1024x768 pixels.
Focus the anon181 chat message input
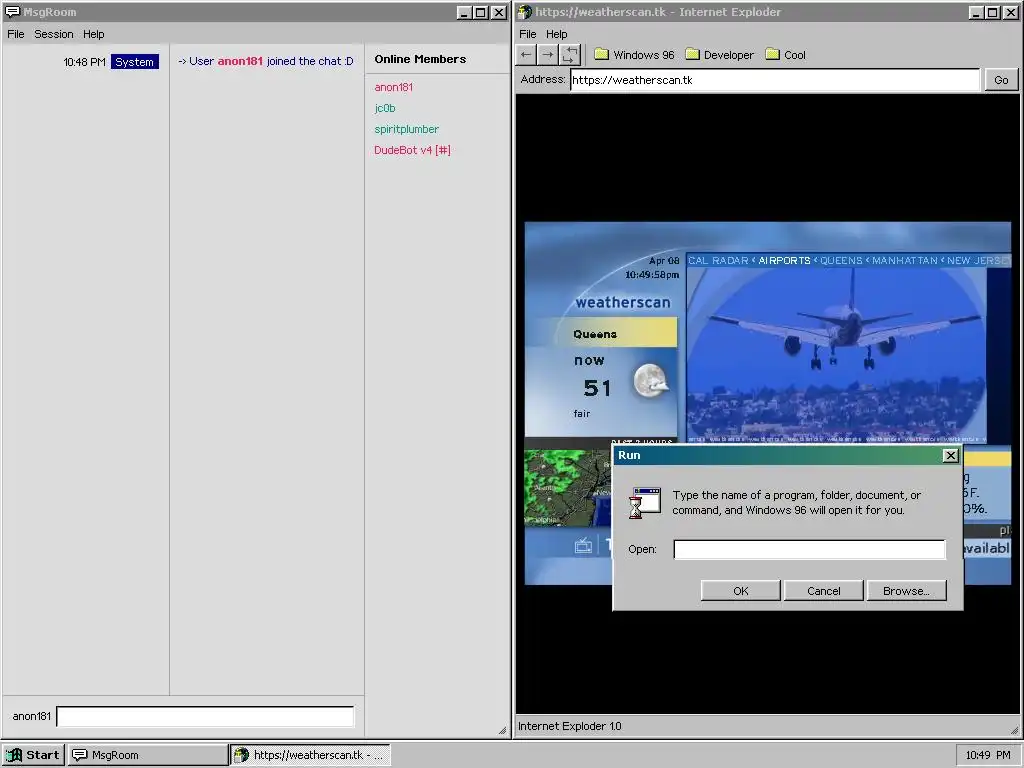[x=206, y=716]
